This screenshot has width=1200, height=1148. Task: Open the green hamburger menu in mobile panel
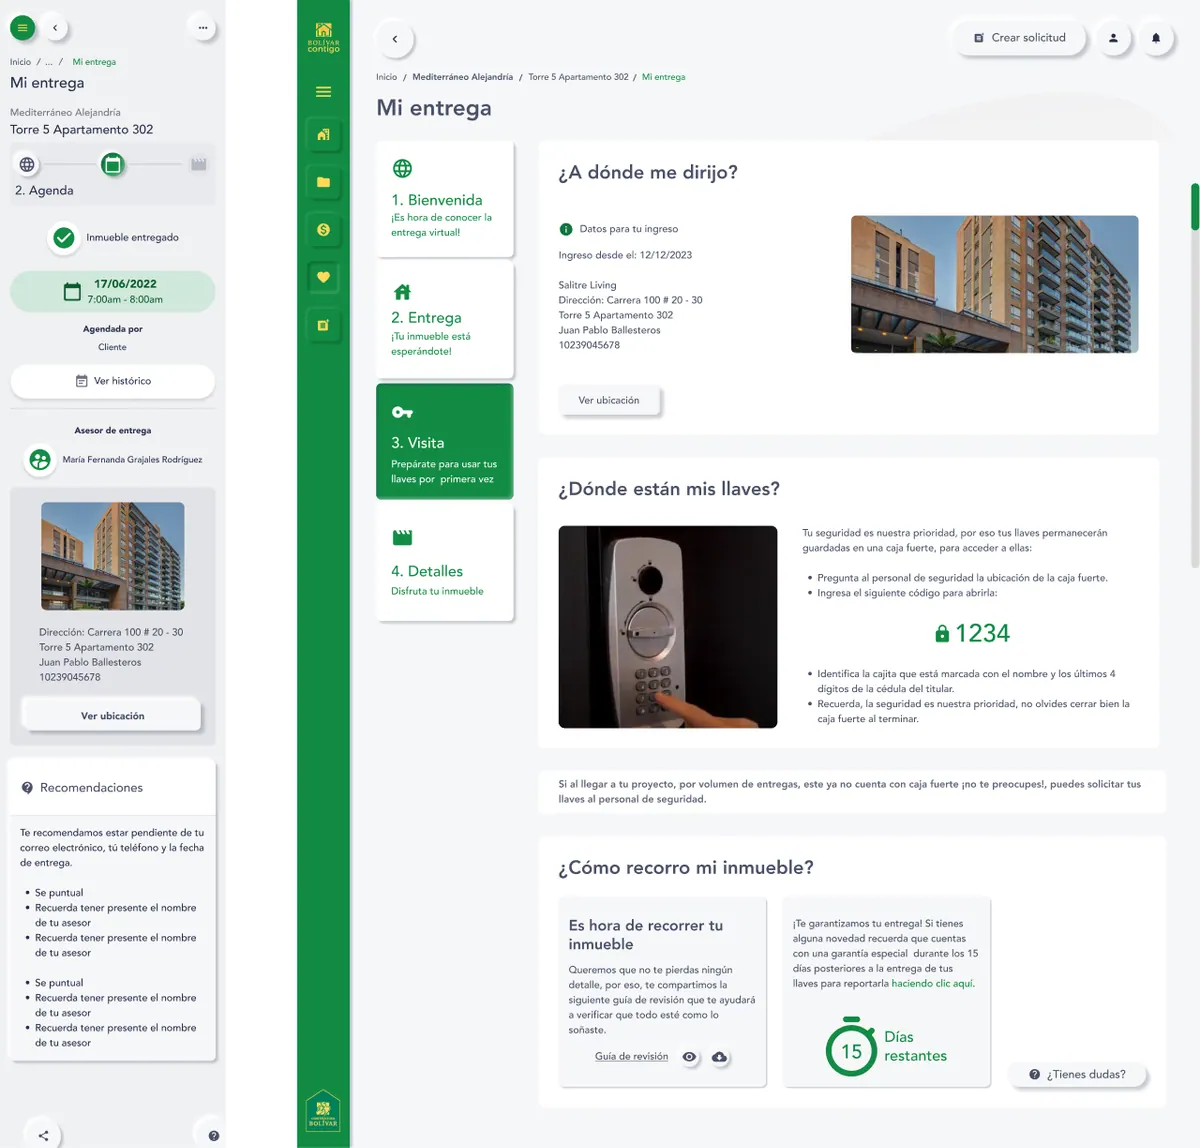coord(23,28)
